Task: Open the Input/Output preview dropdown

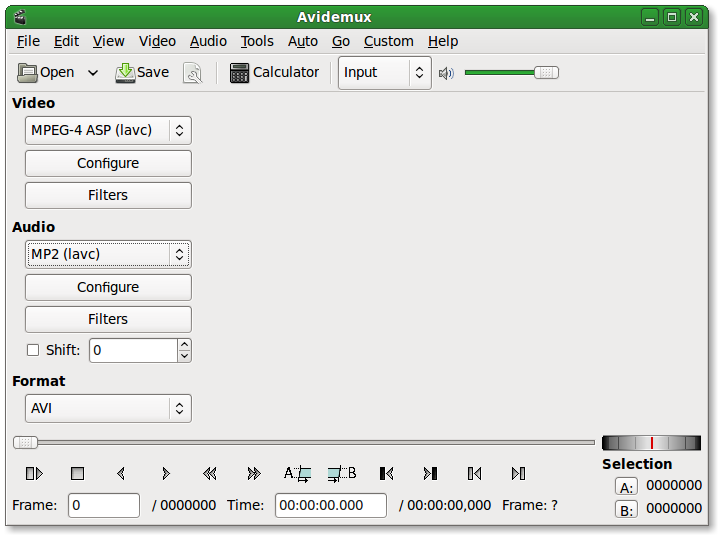Action: [385, 73]
